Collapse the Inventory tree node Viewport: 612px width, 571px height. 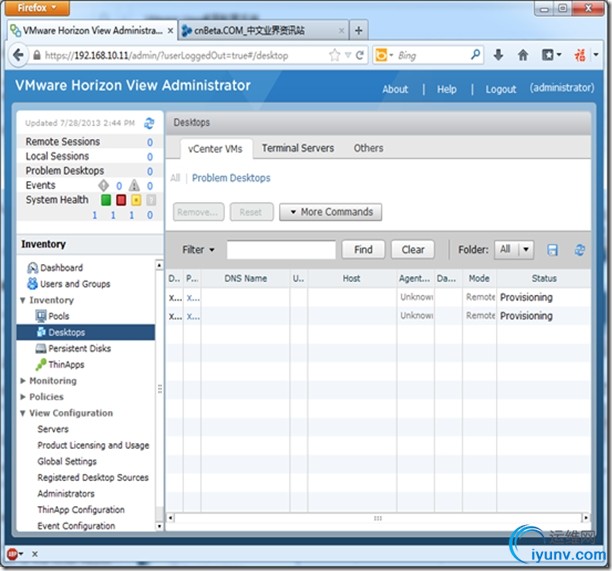pyautogui.click(x=23, y=300)
